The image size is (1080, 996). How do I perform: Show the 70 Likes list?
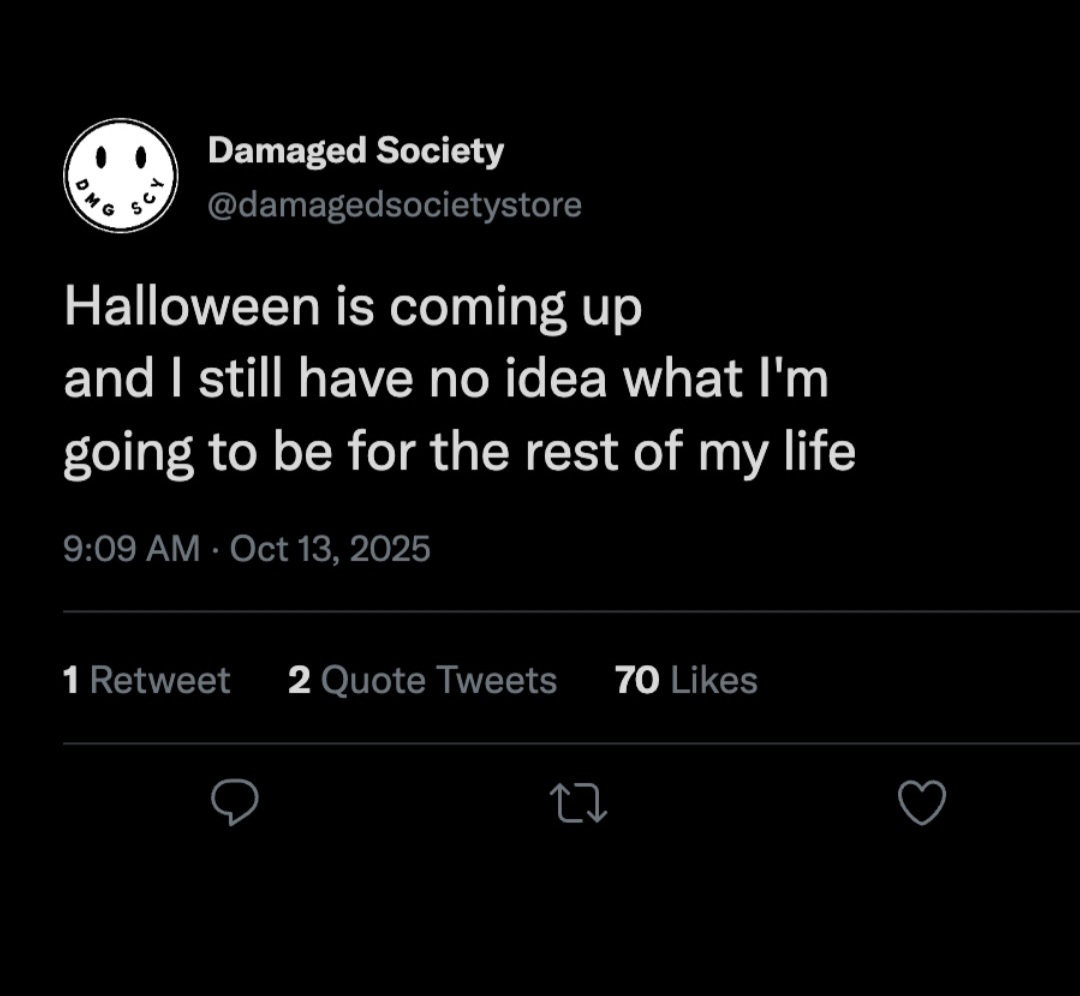coord(686,680)
